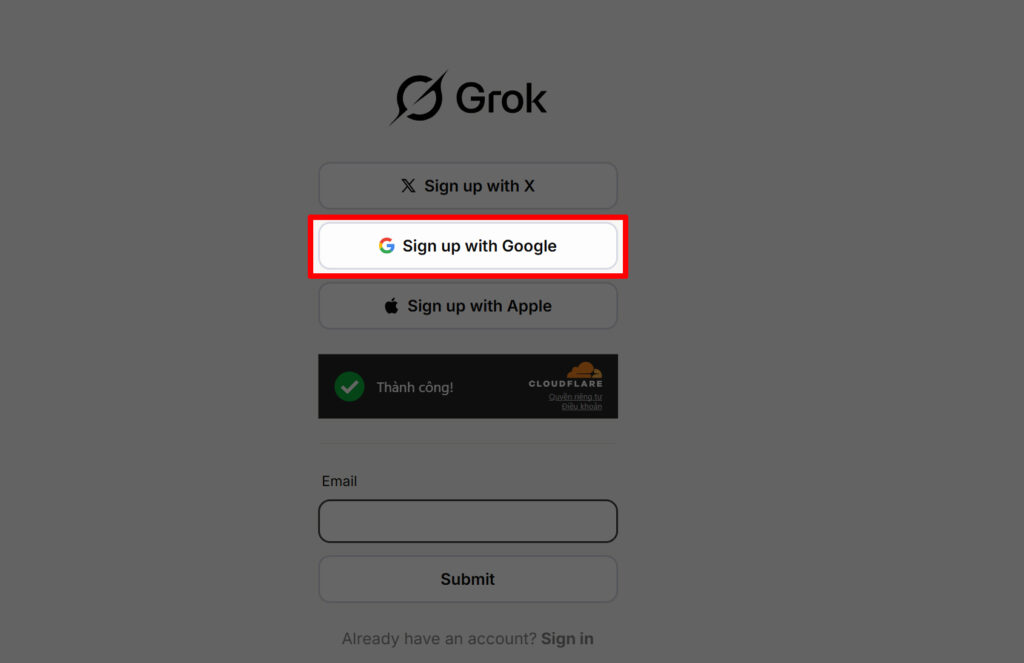Click the CLOUDFLARE wordmark
Viewport: 1024px width, 663px height.
click(566, 383)
